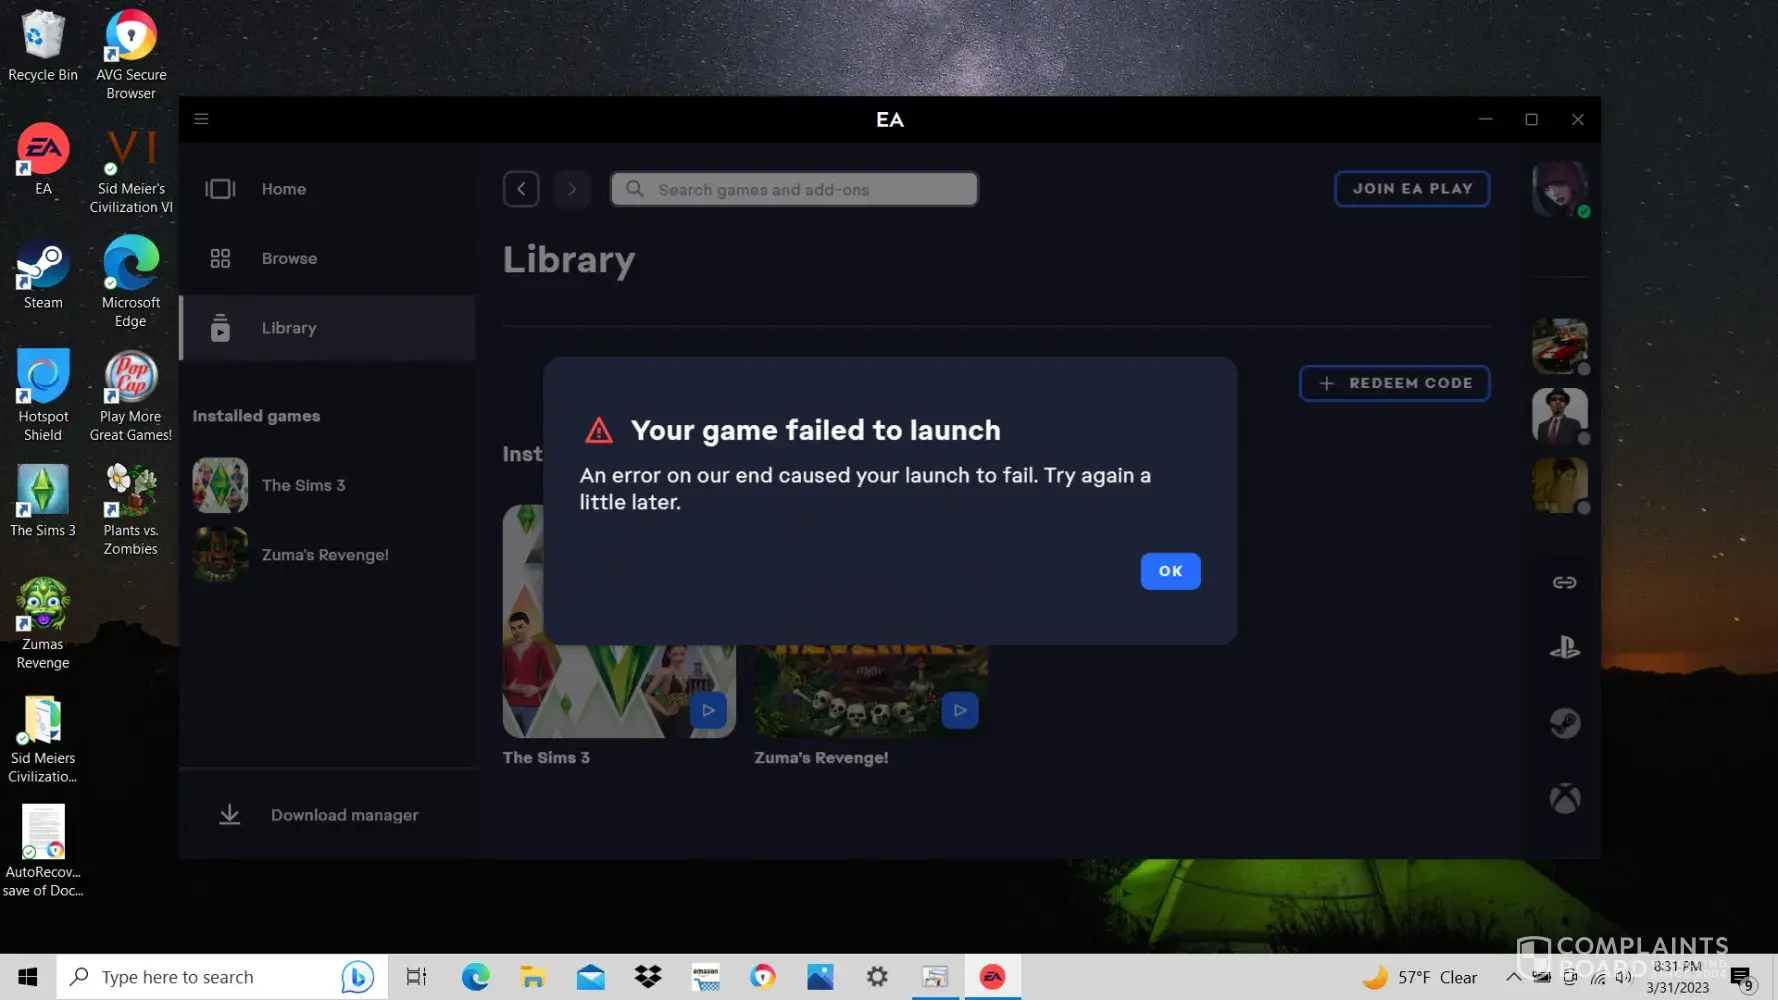Select Zuma's Revenge! in installed games list
Screen dimensions: 1778x1000
pos(324,555)
